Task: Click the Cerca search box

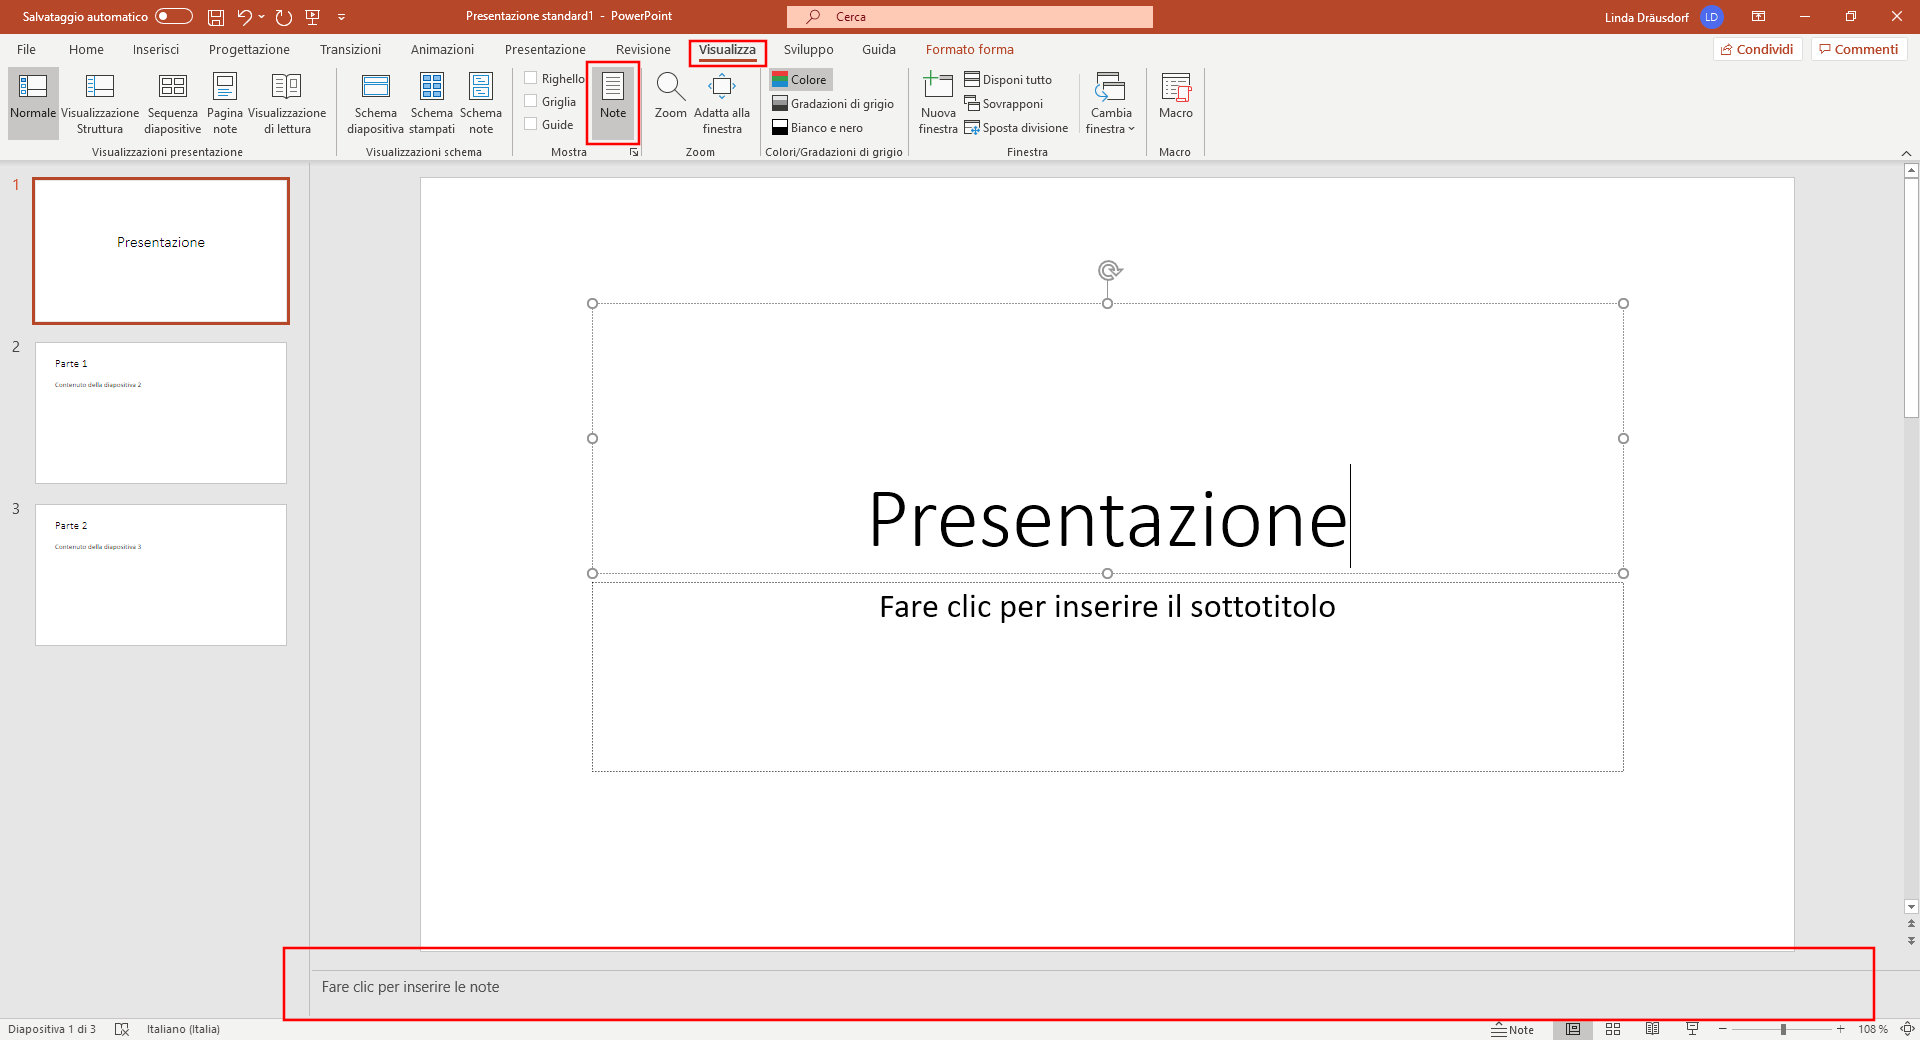Action: [x=970, y=17]
